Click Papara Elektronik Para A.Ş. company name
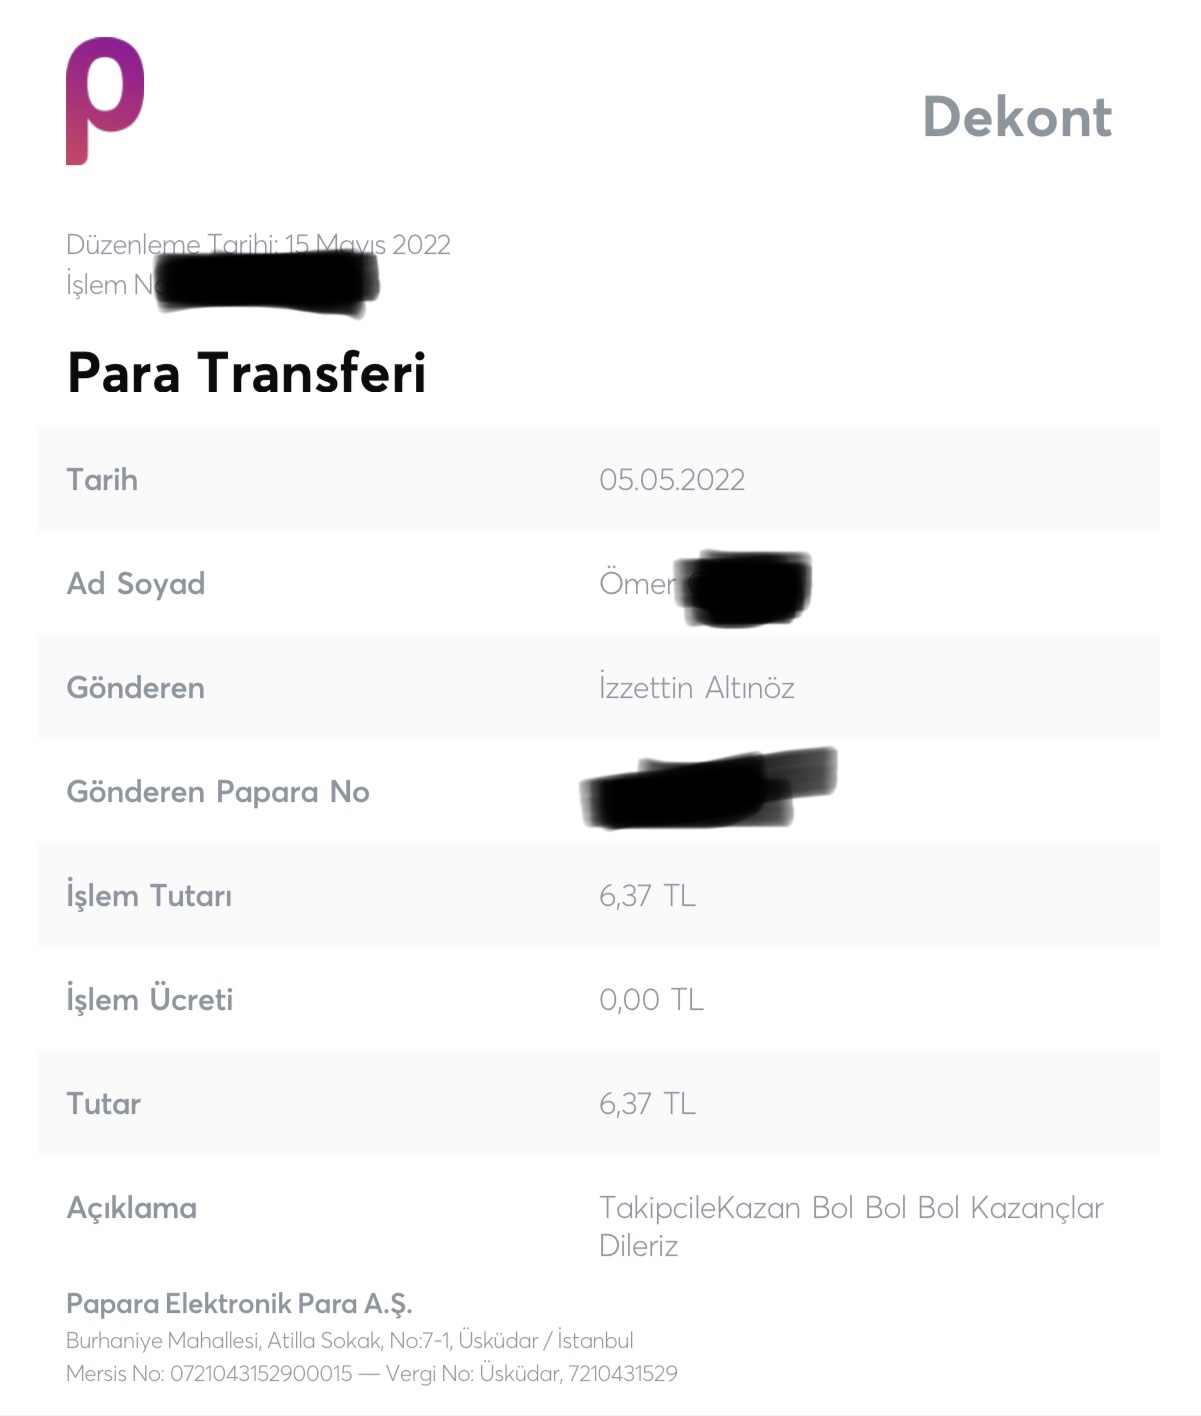Screen dimensions: 1201x1416 (x=239, y=1304)
